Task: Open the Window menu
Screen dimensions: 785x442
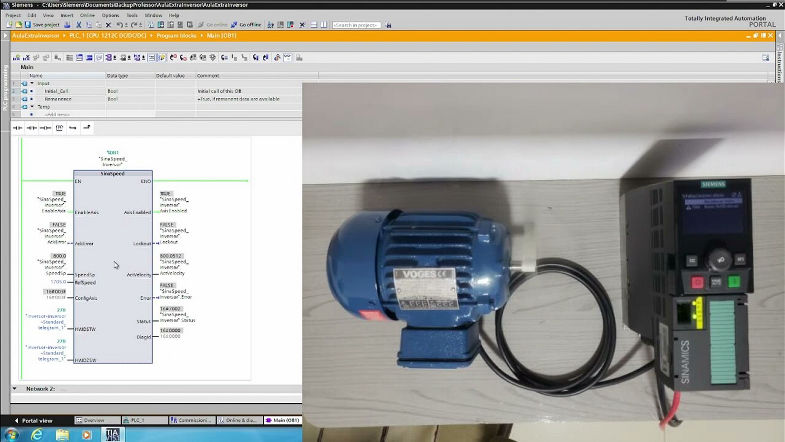Action: 153,16
